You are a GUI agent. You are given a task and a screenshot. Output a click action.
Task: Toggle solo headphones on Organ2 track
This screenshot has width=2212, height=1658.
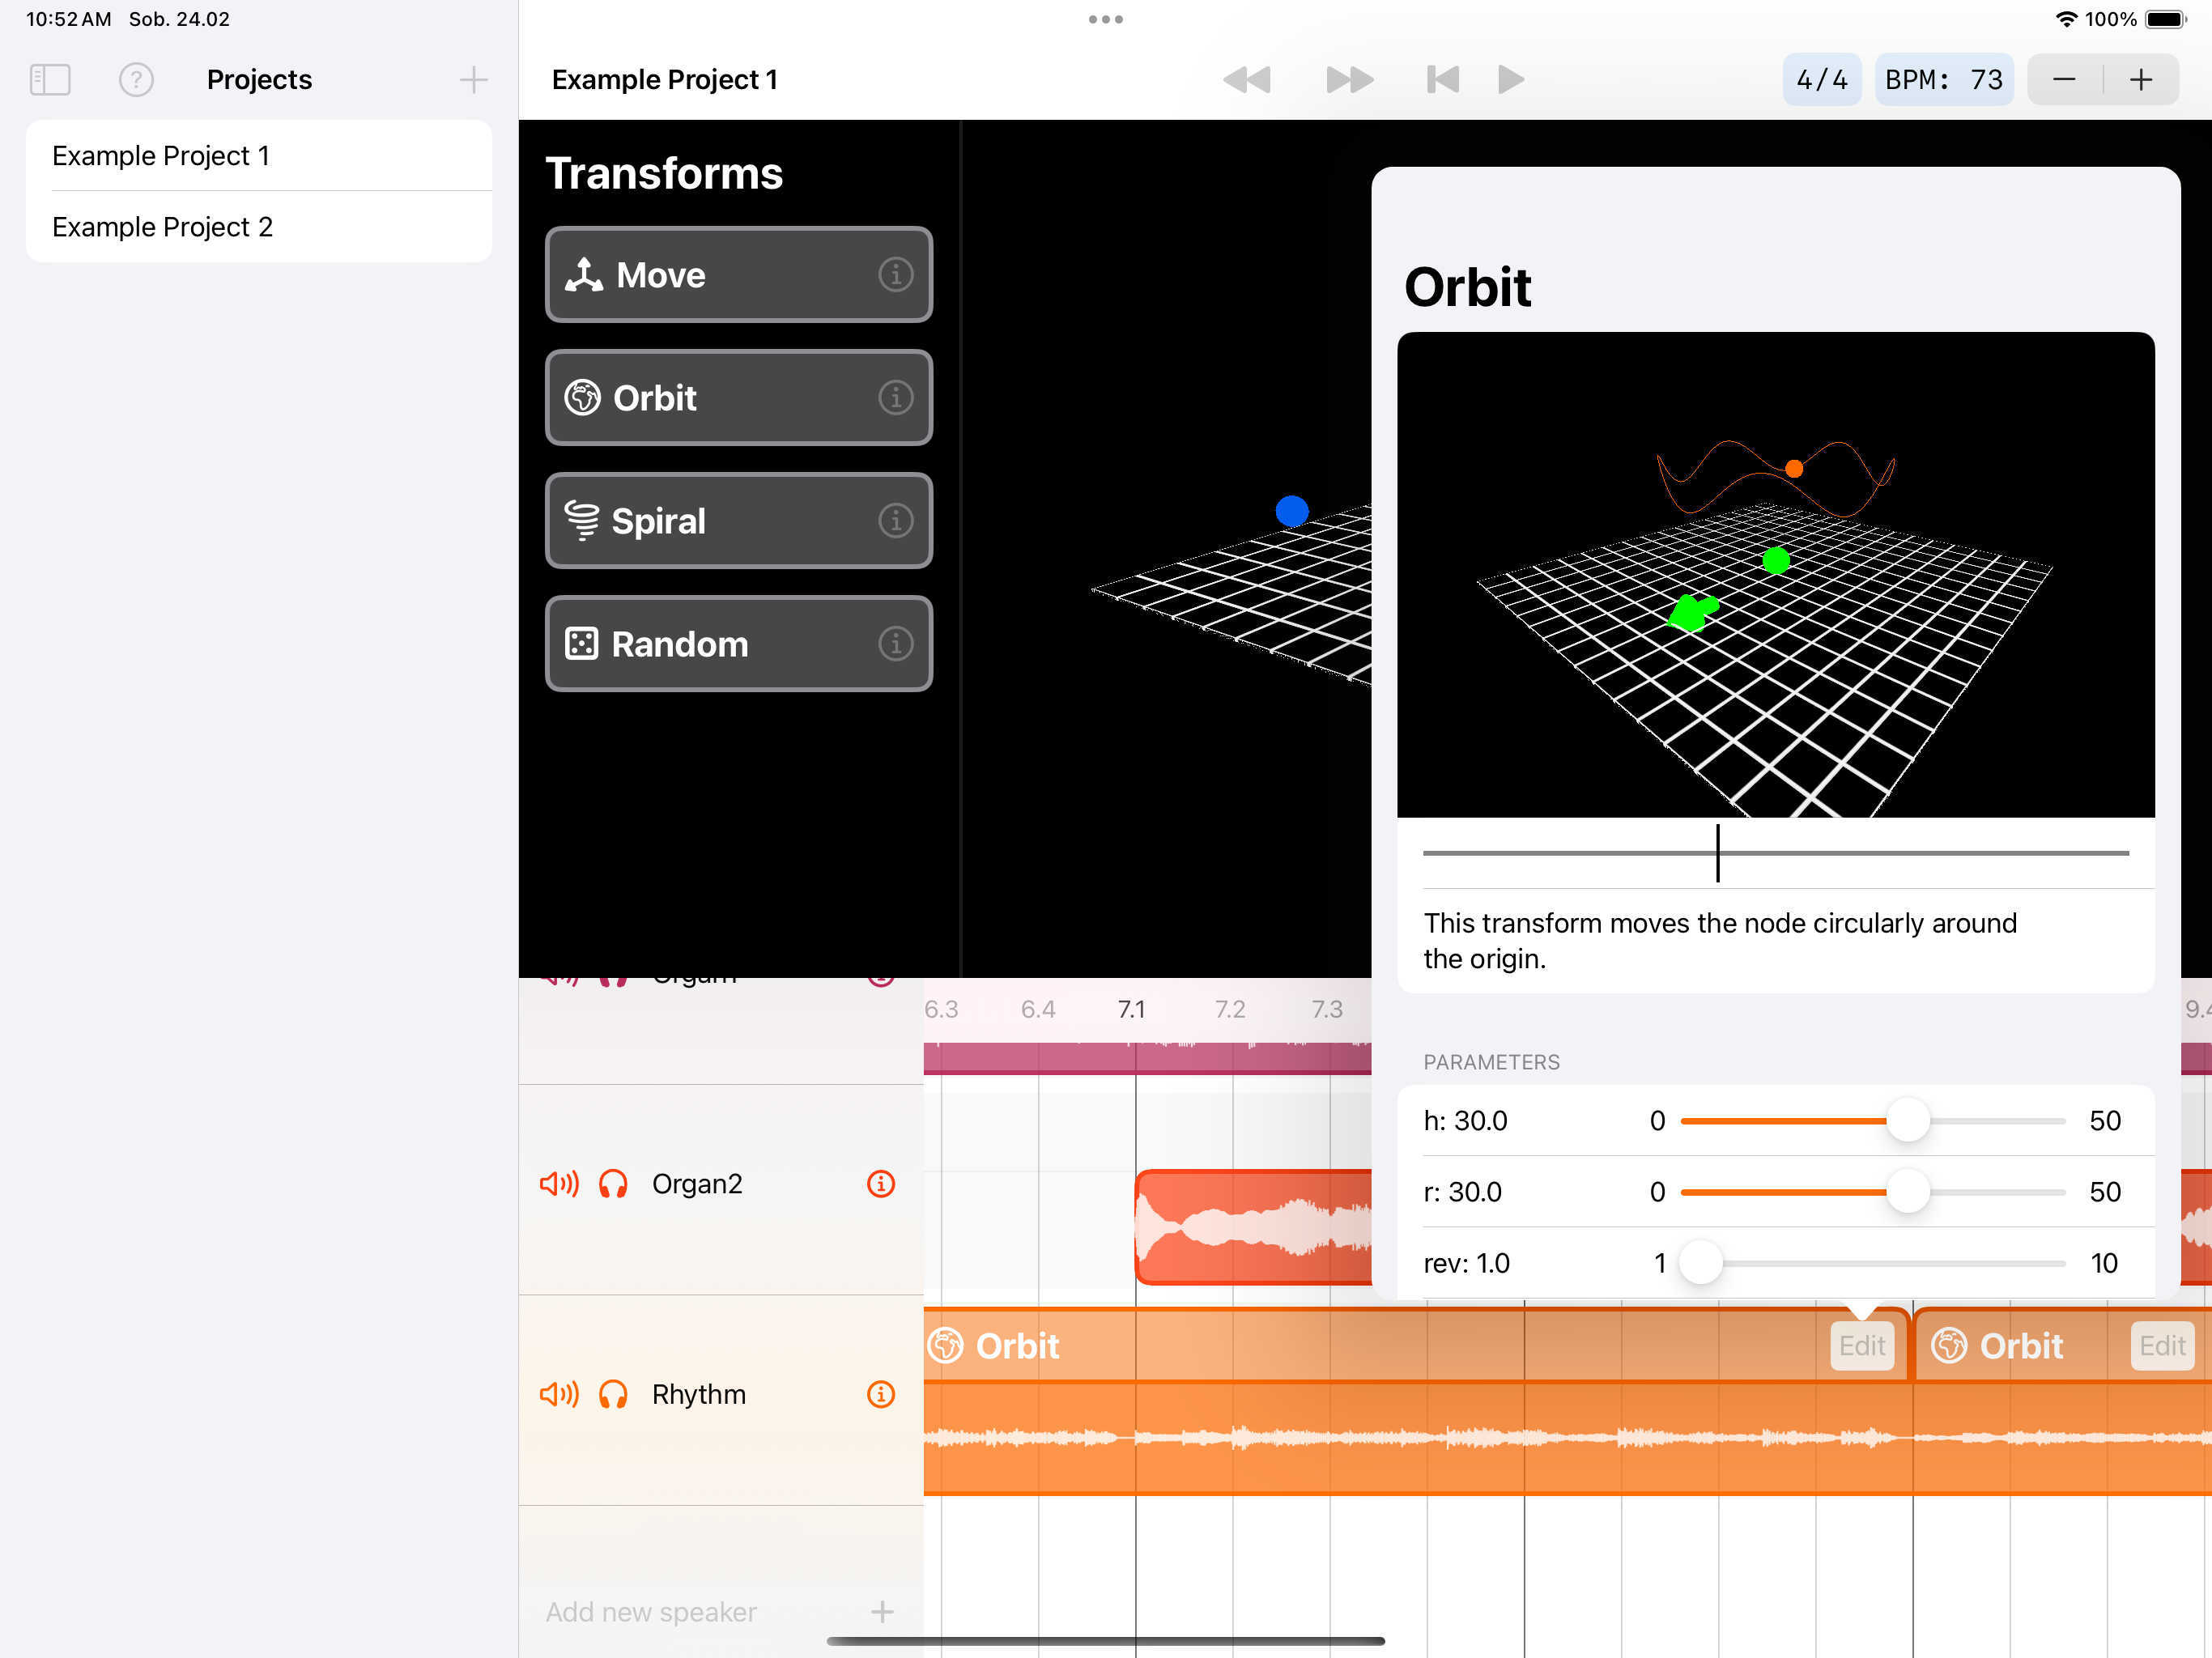tap(613, 1184)
